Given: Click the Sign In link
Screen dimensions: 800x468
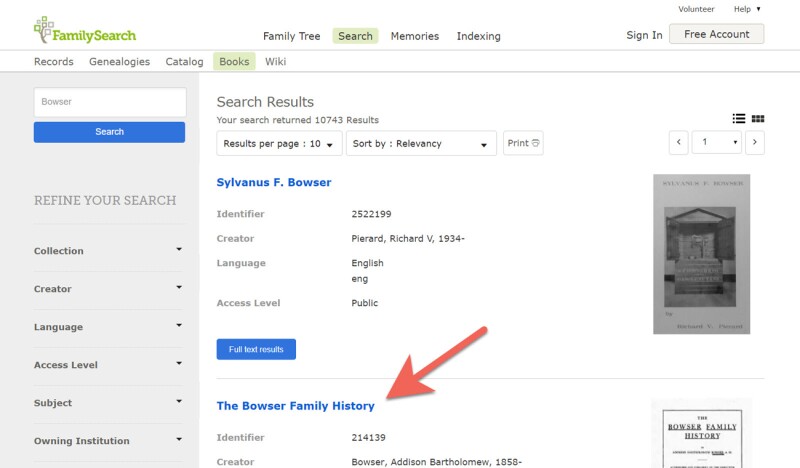Looking at the screenshot, I should tap(644, 35).
